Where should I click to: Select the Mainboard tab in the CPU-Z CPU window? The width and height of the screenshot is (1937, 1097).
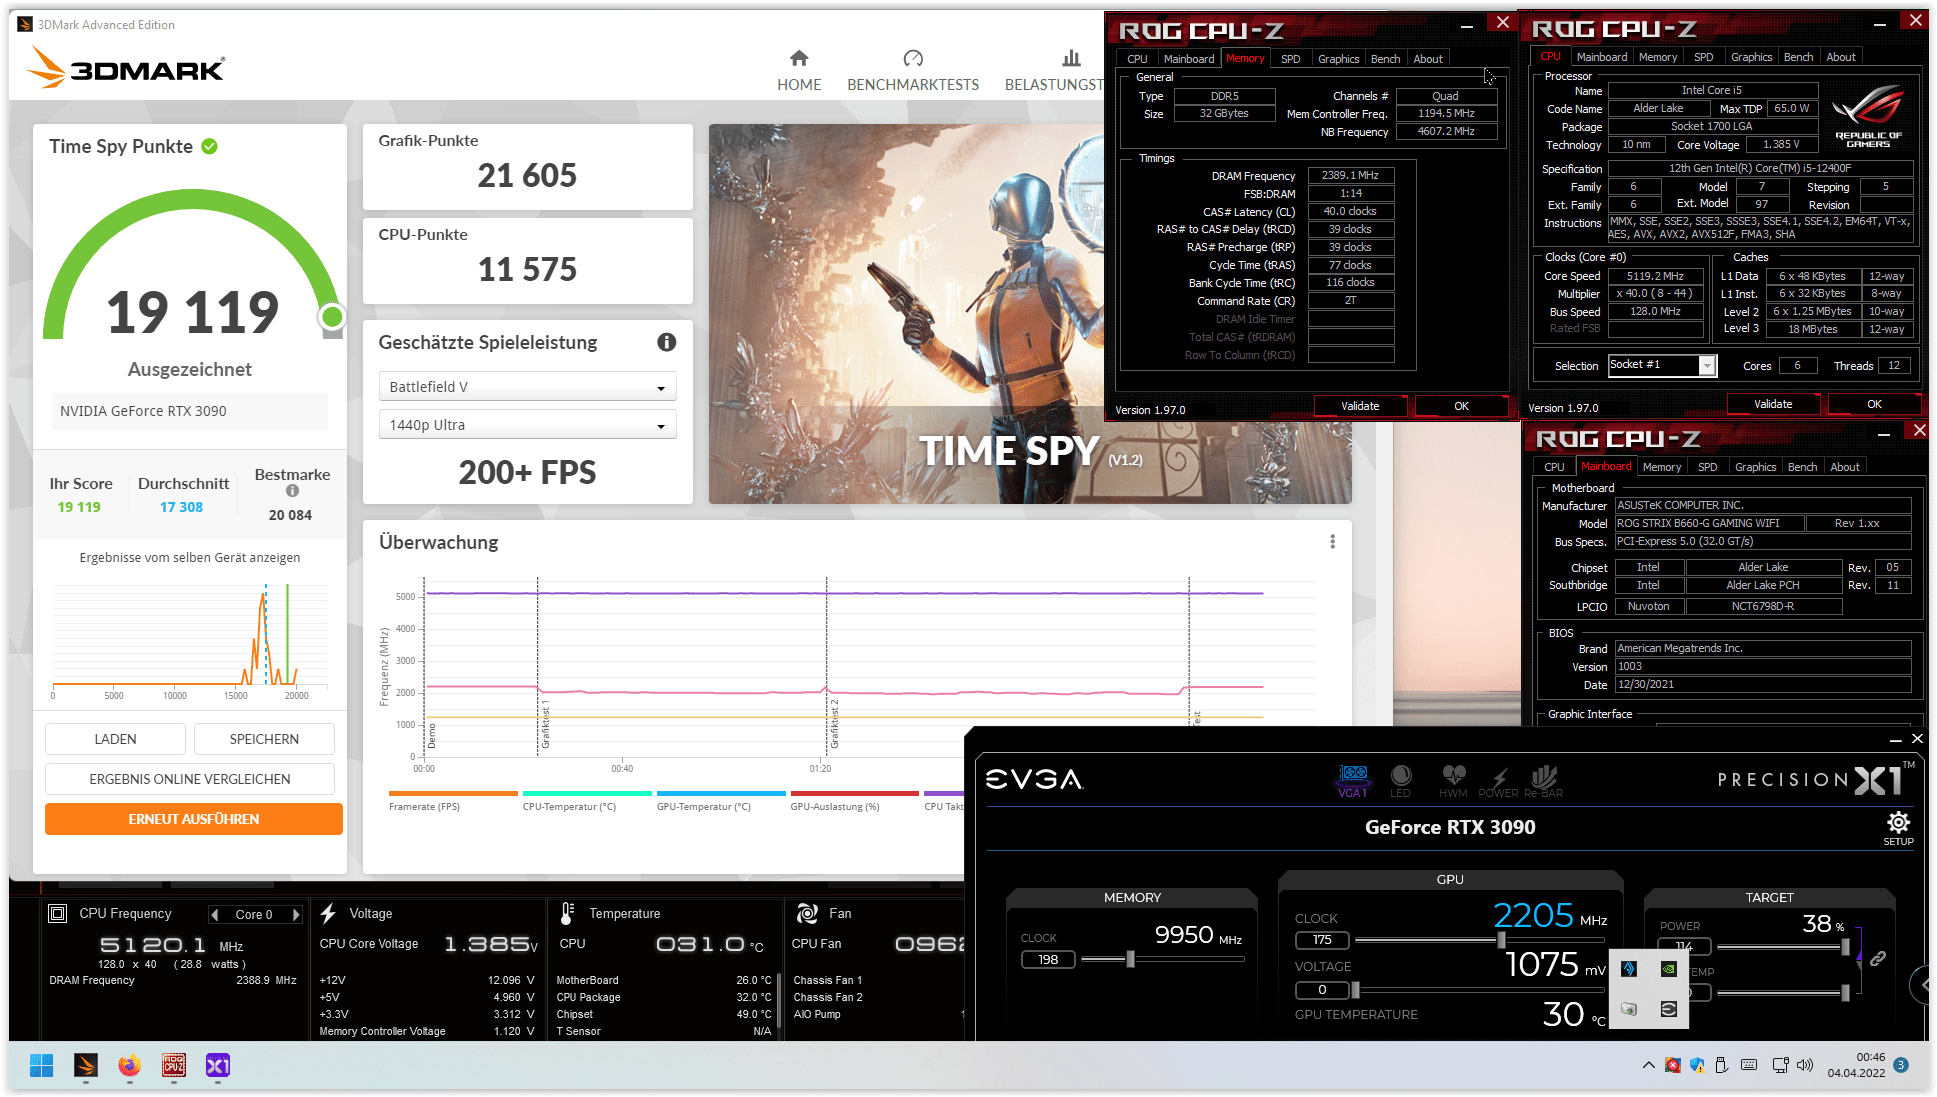[1602, 57]
